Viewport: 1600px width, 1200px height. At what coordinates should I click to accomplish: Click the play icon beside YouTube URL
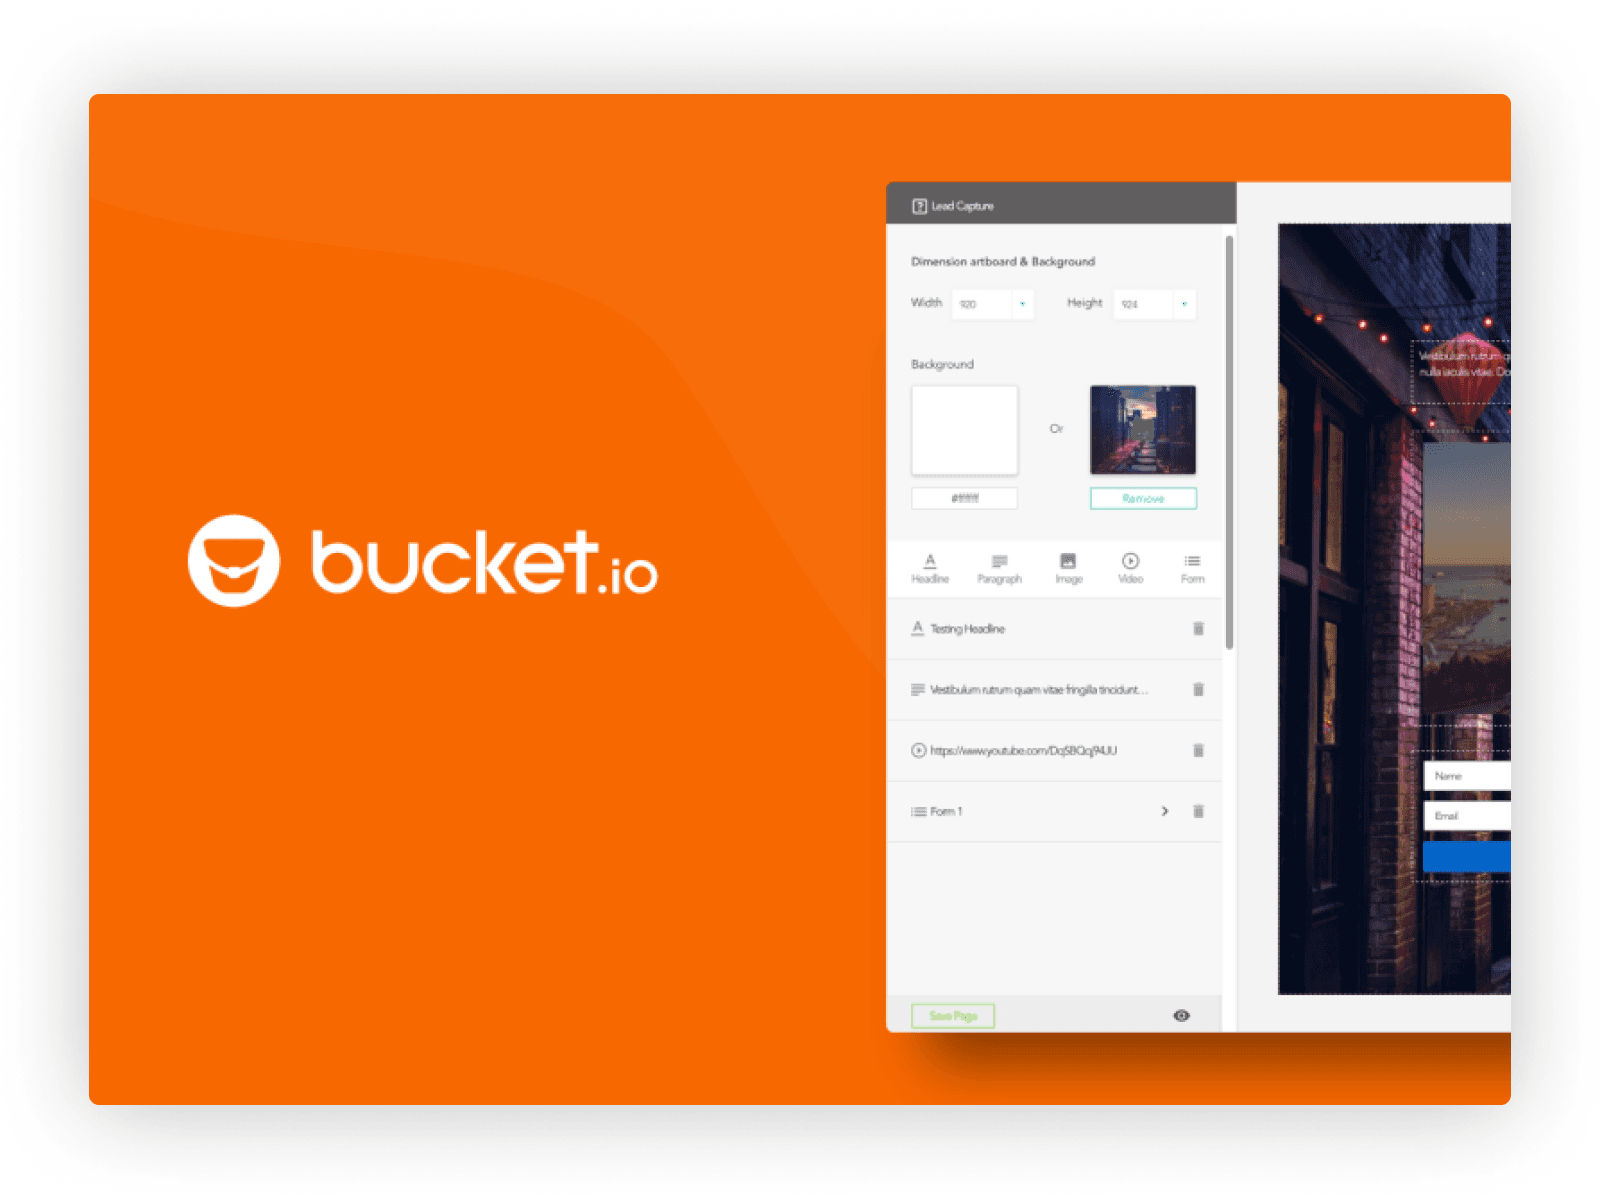tap(918, 751)
